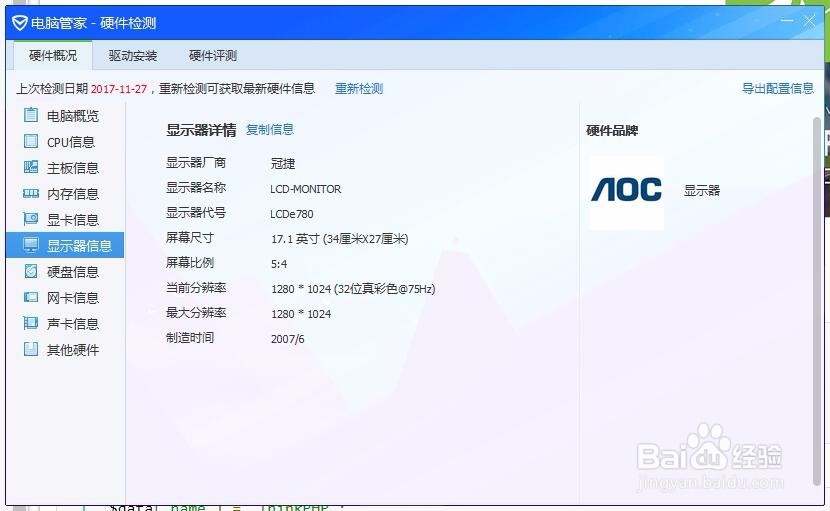Click the 硬件品牌 heading

coord(612,130)
